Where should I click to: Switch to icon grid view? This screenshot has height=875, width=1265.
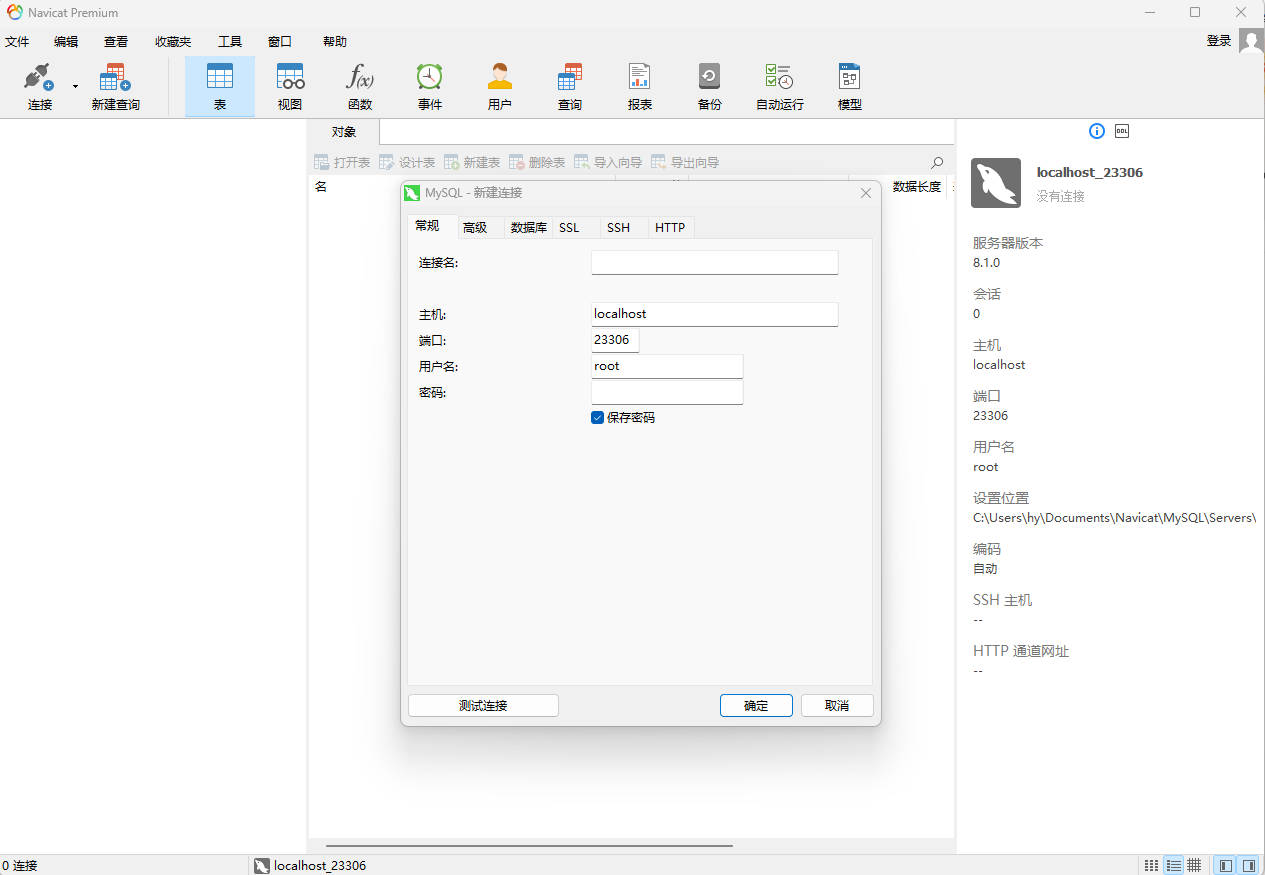point(1151,865)
